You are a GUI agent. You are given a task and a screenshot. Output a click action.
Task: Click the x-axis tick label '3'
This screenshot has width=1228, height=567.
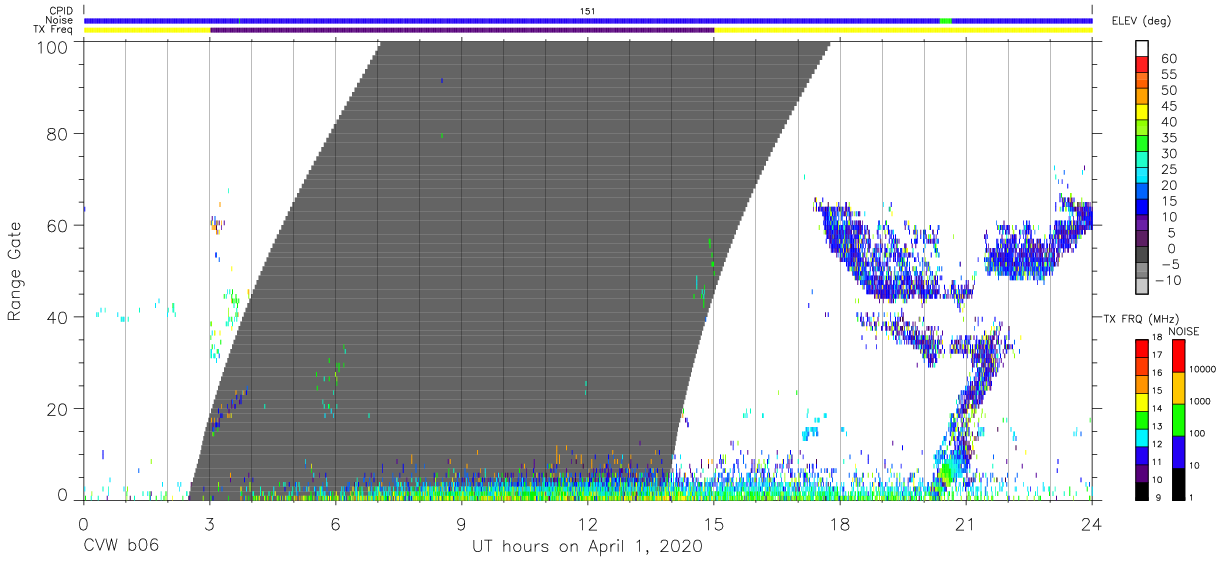pyautogui.click(x=209, y=523)
